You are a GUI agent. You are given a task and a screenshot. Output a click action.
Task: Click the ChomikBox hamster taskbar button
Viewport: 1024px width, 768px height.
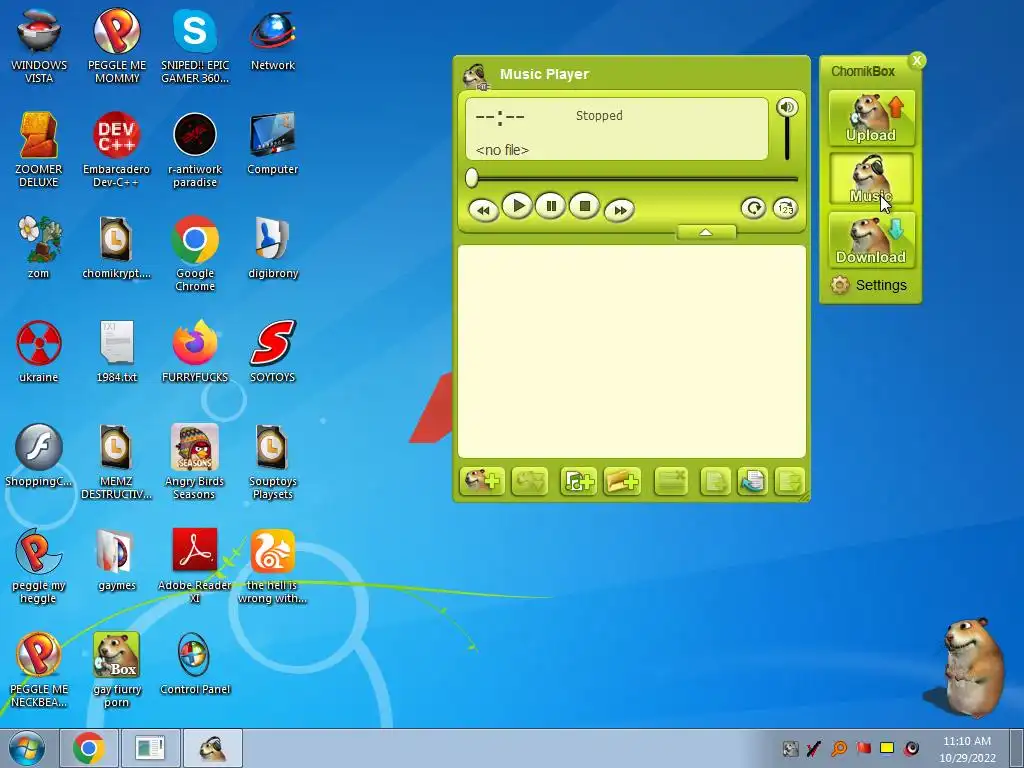(x=213, y=748)
